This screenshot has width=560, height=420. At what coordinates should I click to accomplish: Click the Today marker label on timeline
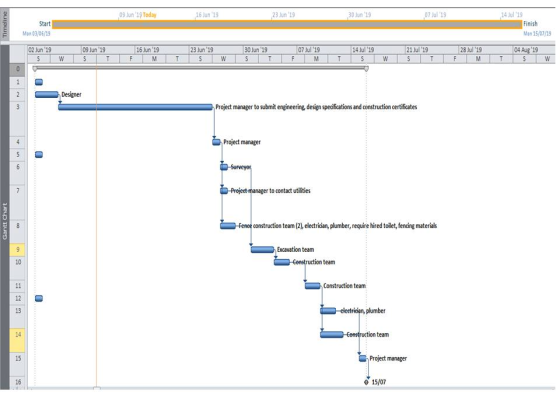[150, 15]
